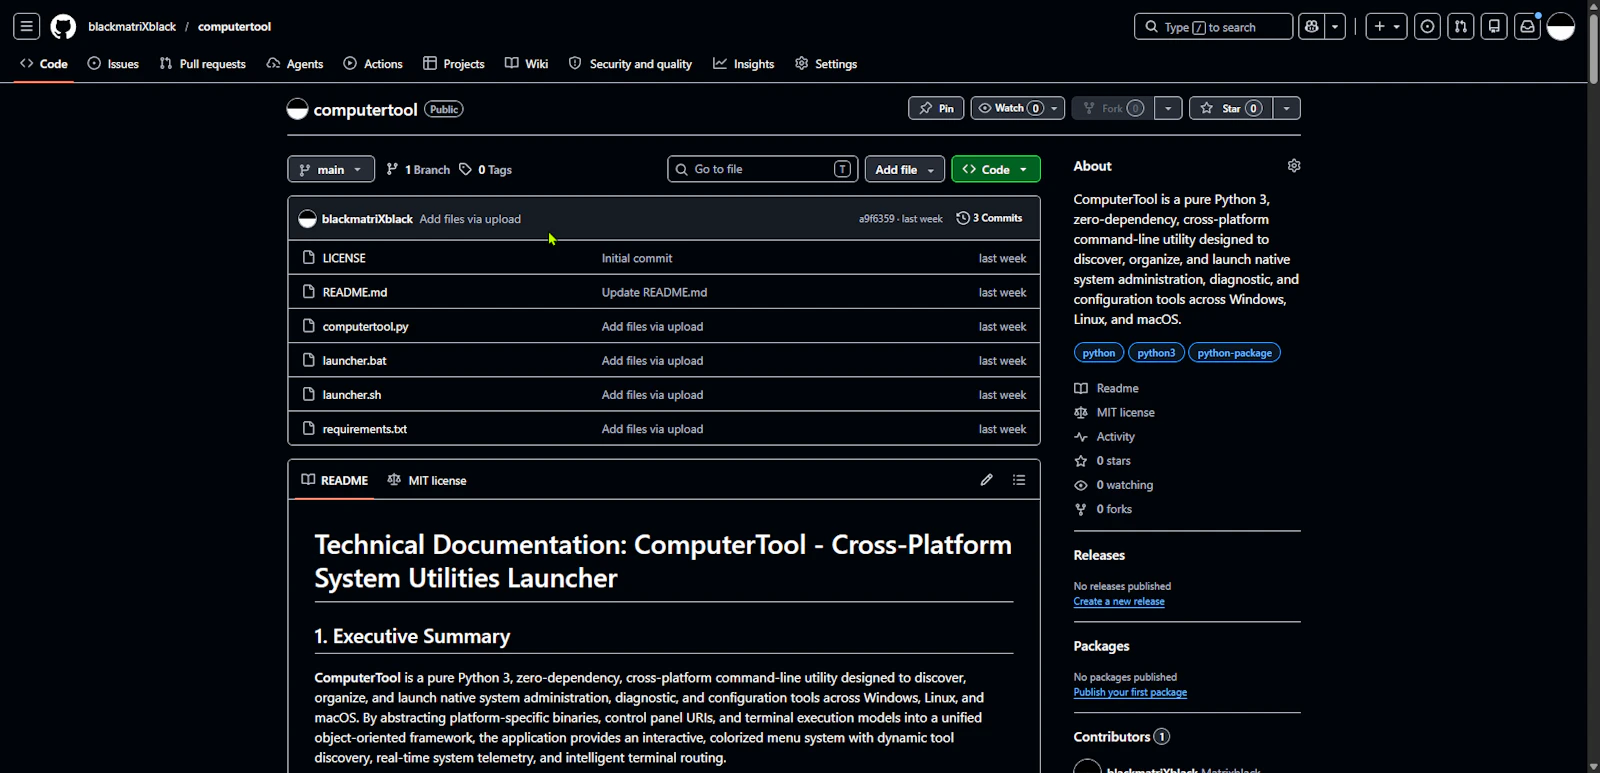Open the repository Settings tab
This screenshot has width=1600, height=773.
pyautogui.click(x=826, y=64)
